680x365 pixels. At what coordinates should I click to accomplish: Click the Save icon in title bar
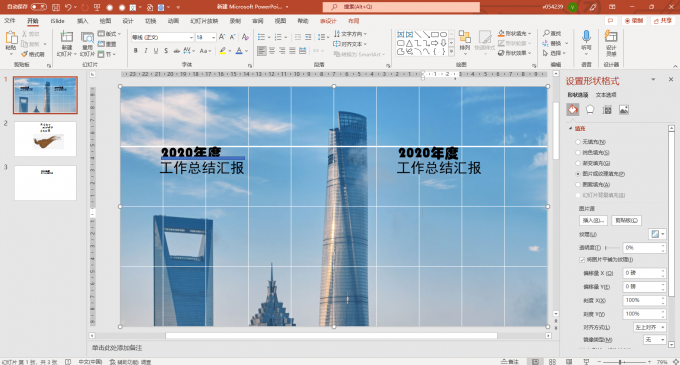56,7
